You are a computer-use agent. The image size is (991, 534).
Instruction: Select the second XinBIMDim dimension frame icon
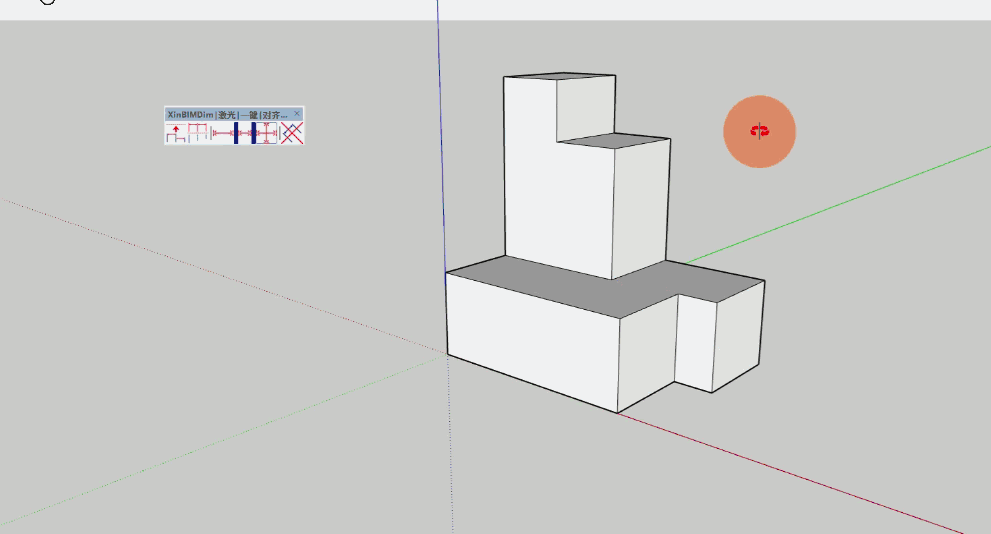click(x=199, y=134)
